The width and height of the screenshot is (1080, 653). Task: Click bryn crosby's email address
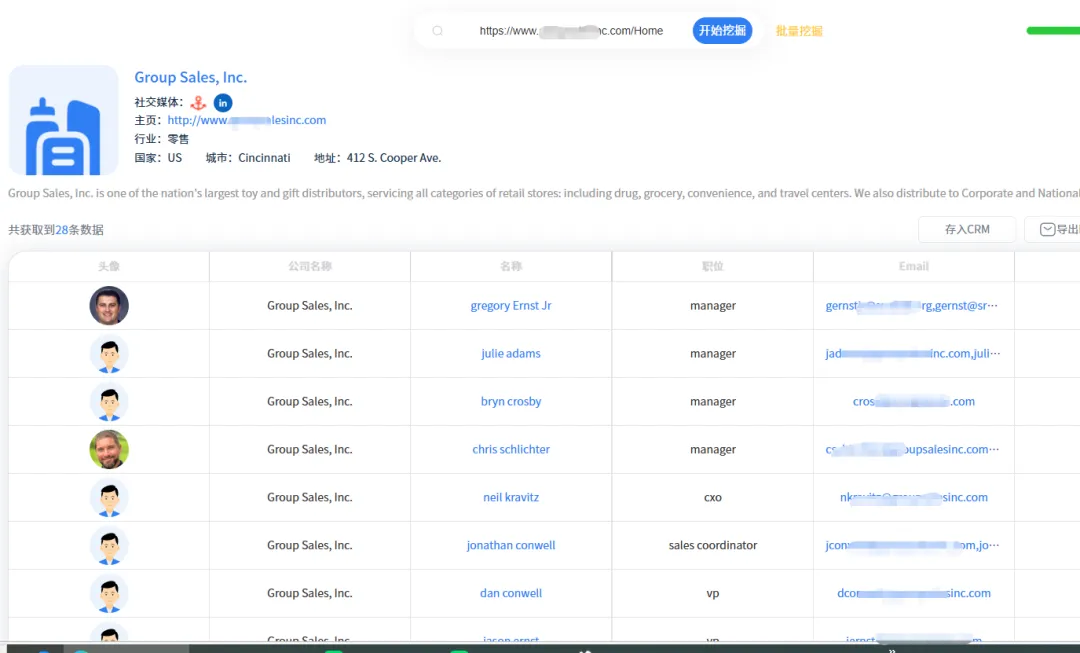pos(914,402)
